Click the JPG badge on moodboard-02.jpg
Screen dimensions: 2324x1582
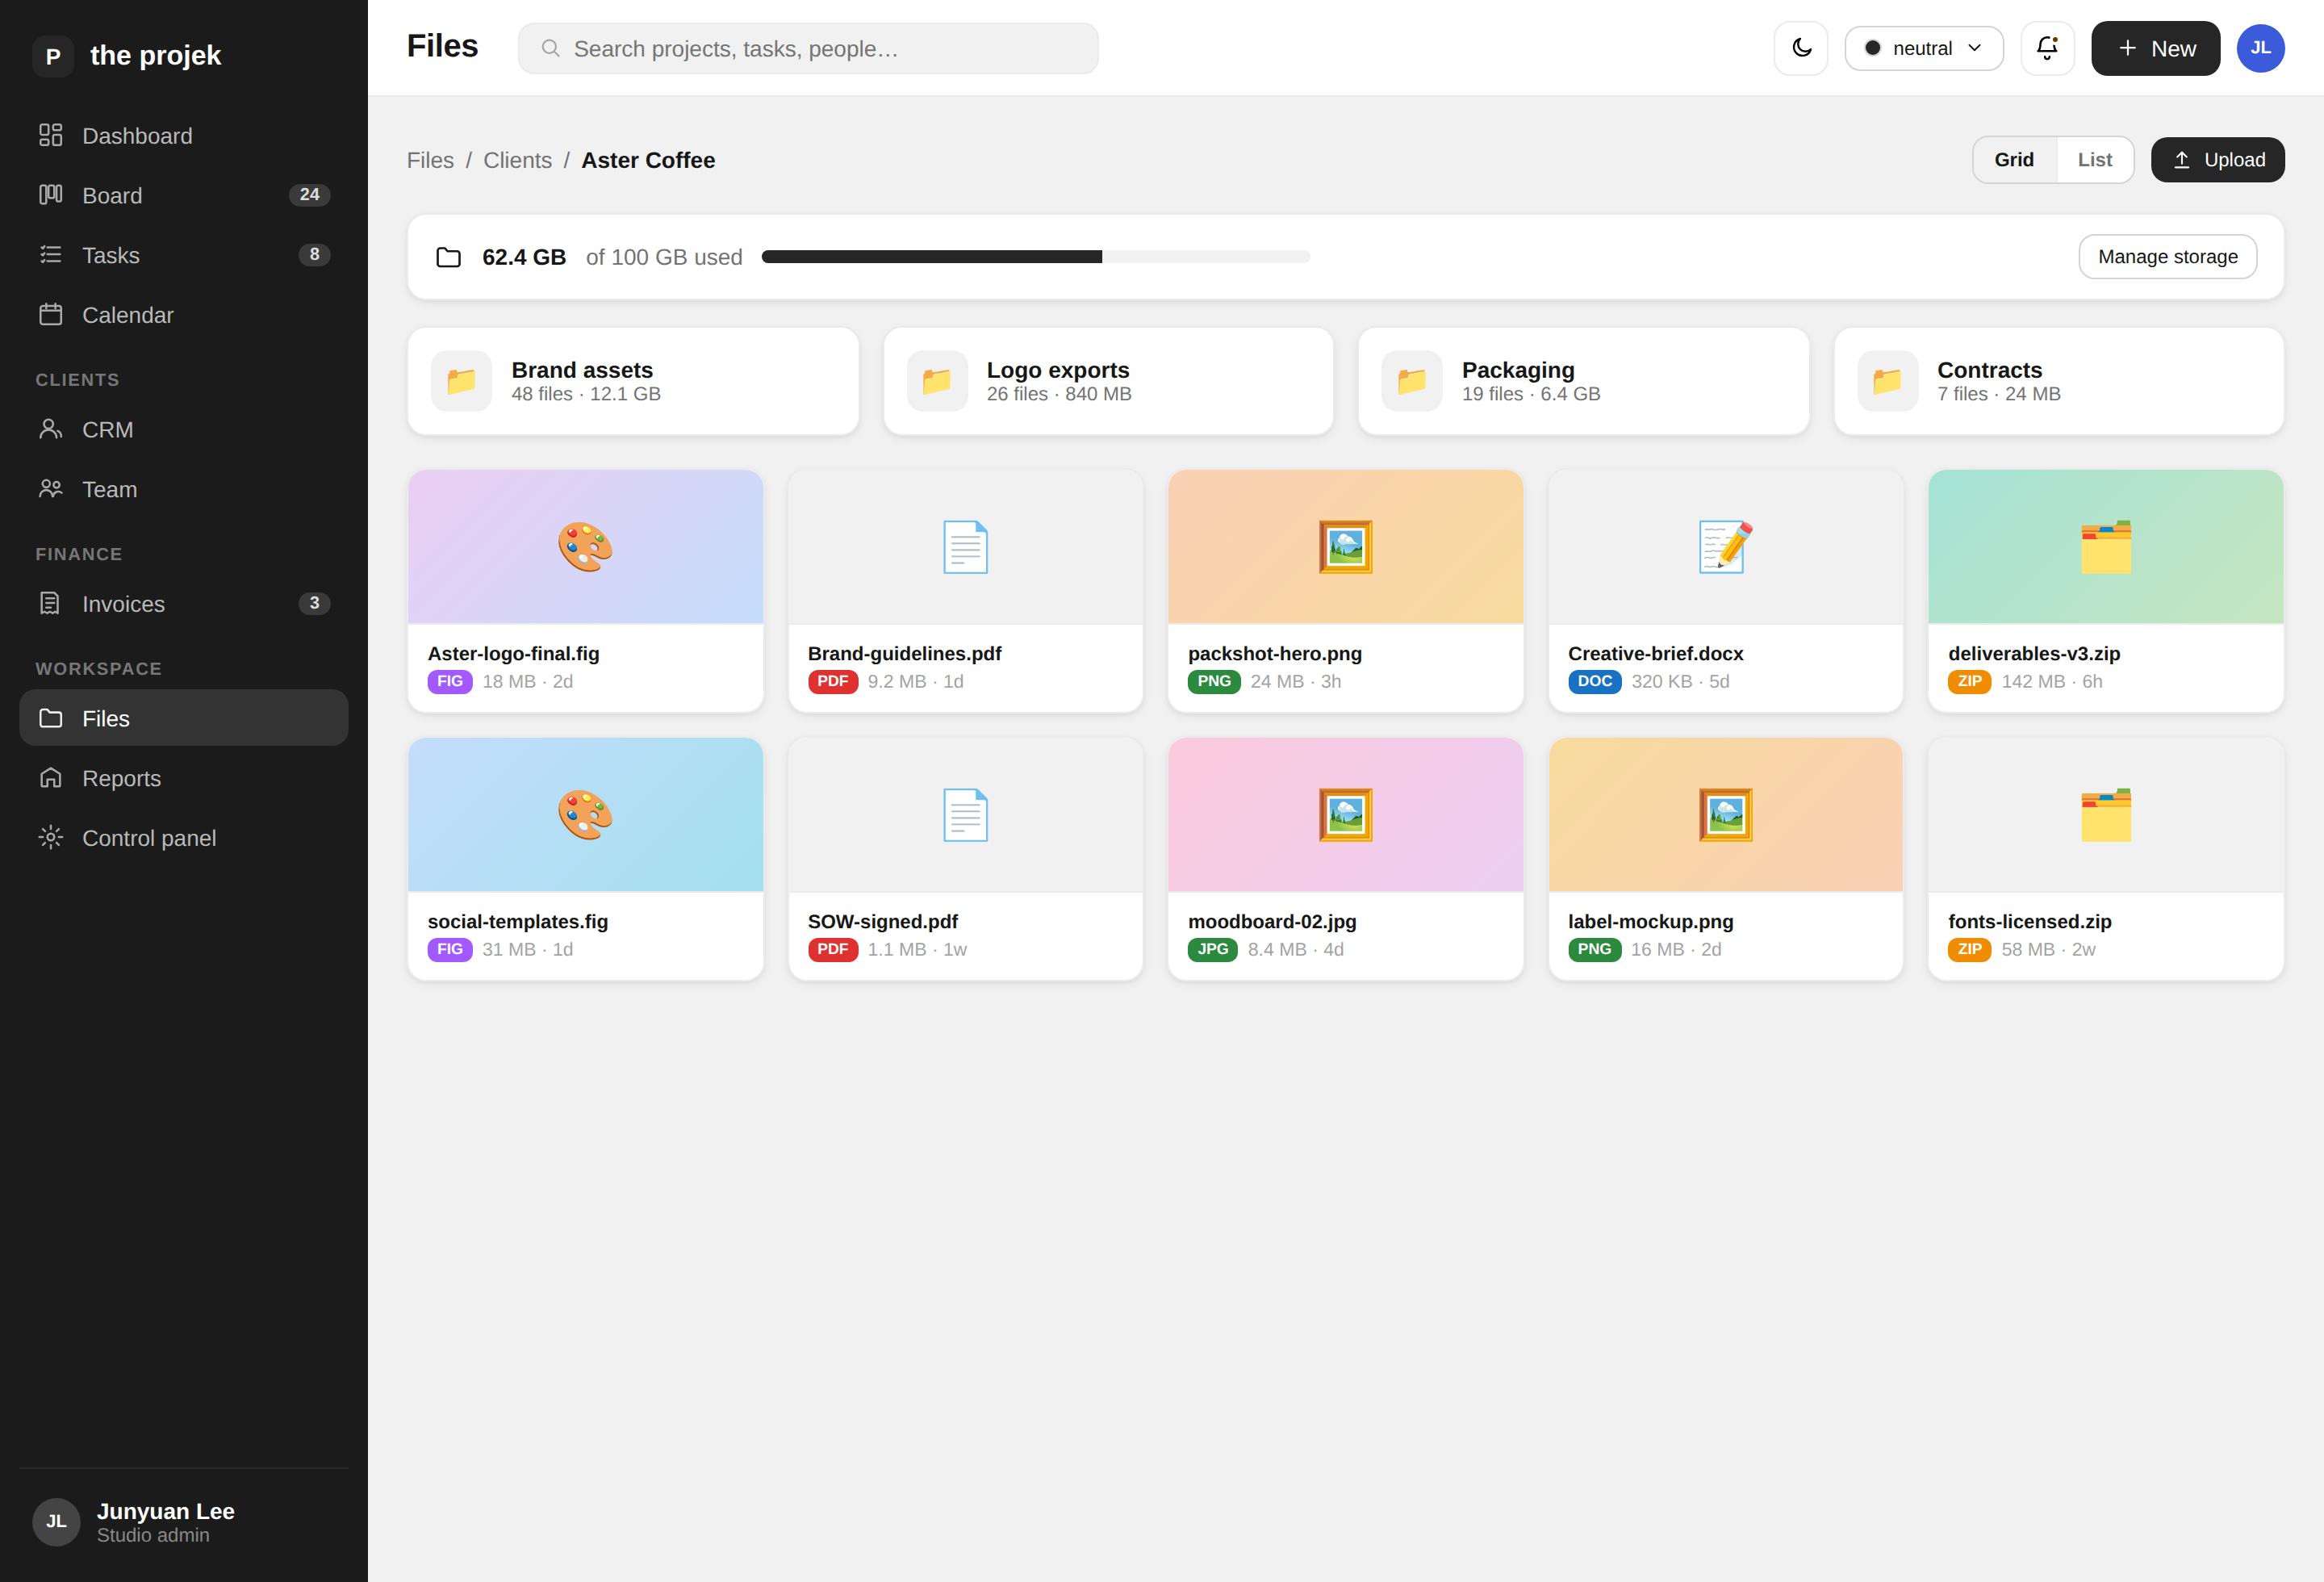pos(1213,949)
